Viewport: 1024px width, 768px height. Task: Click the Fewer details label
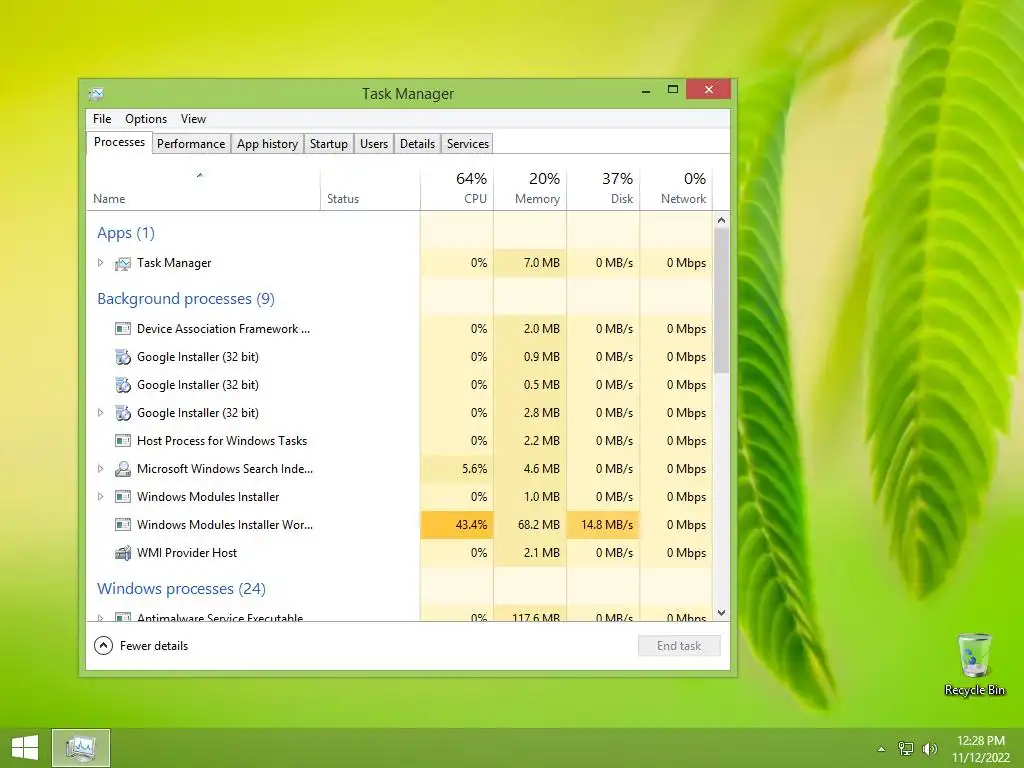[154, 646]
